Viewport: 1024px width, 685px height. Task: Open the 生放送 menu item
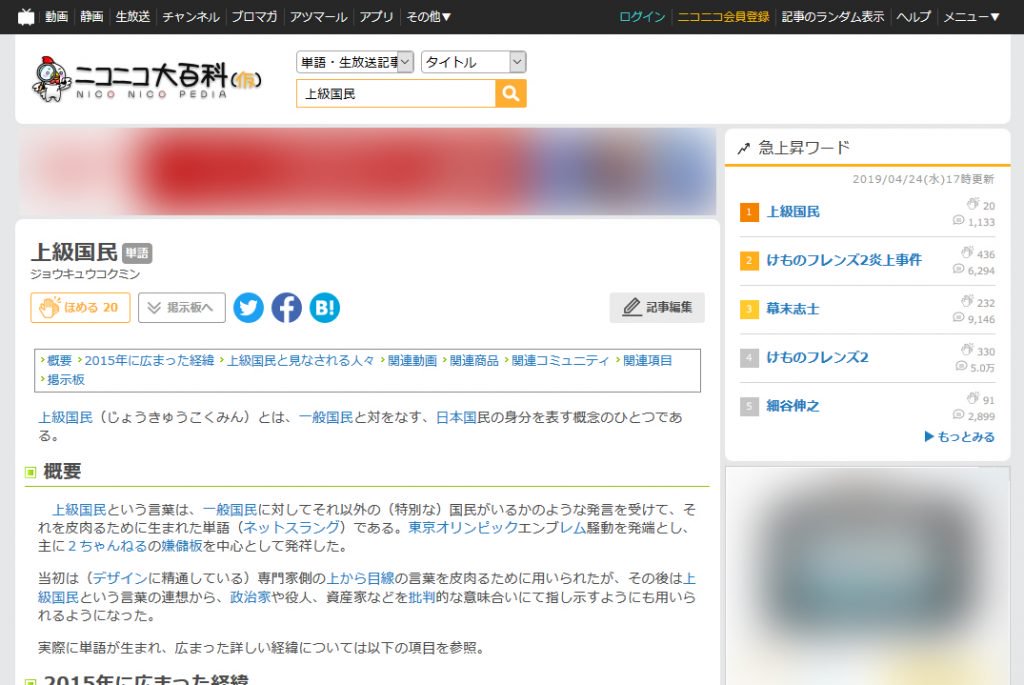(x=133, y=17)
